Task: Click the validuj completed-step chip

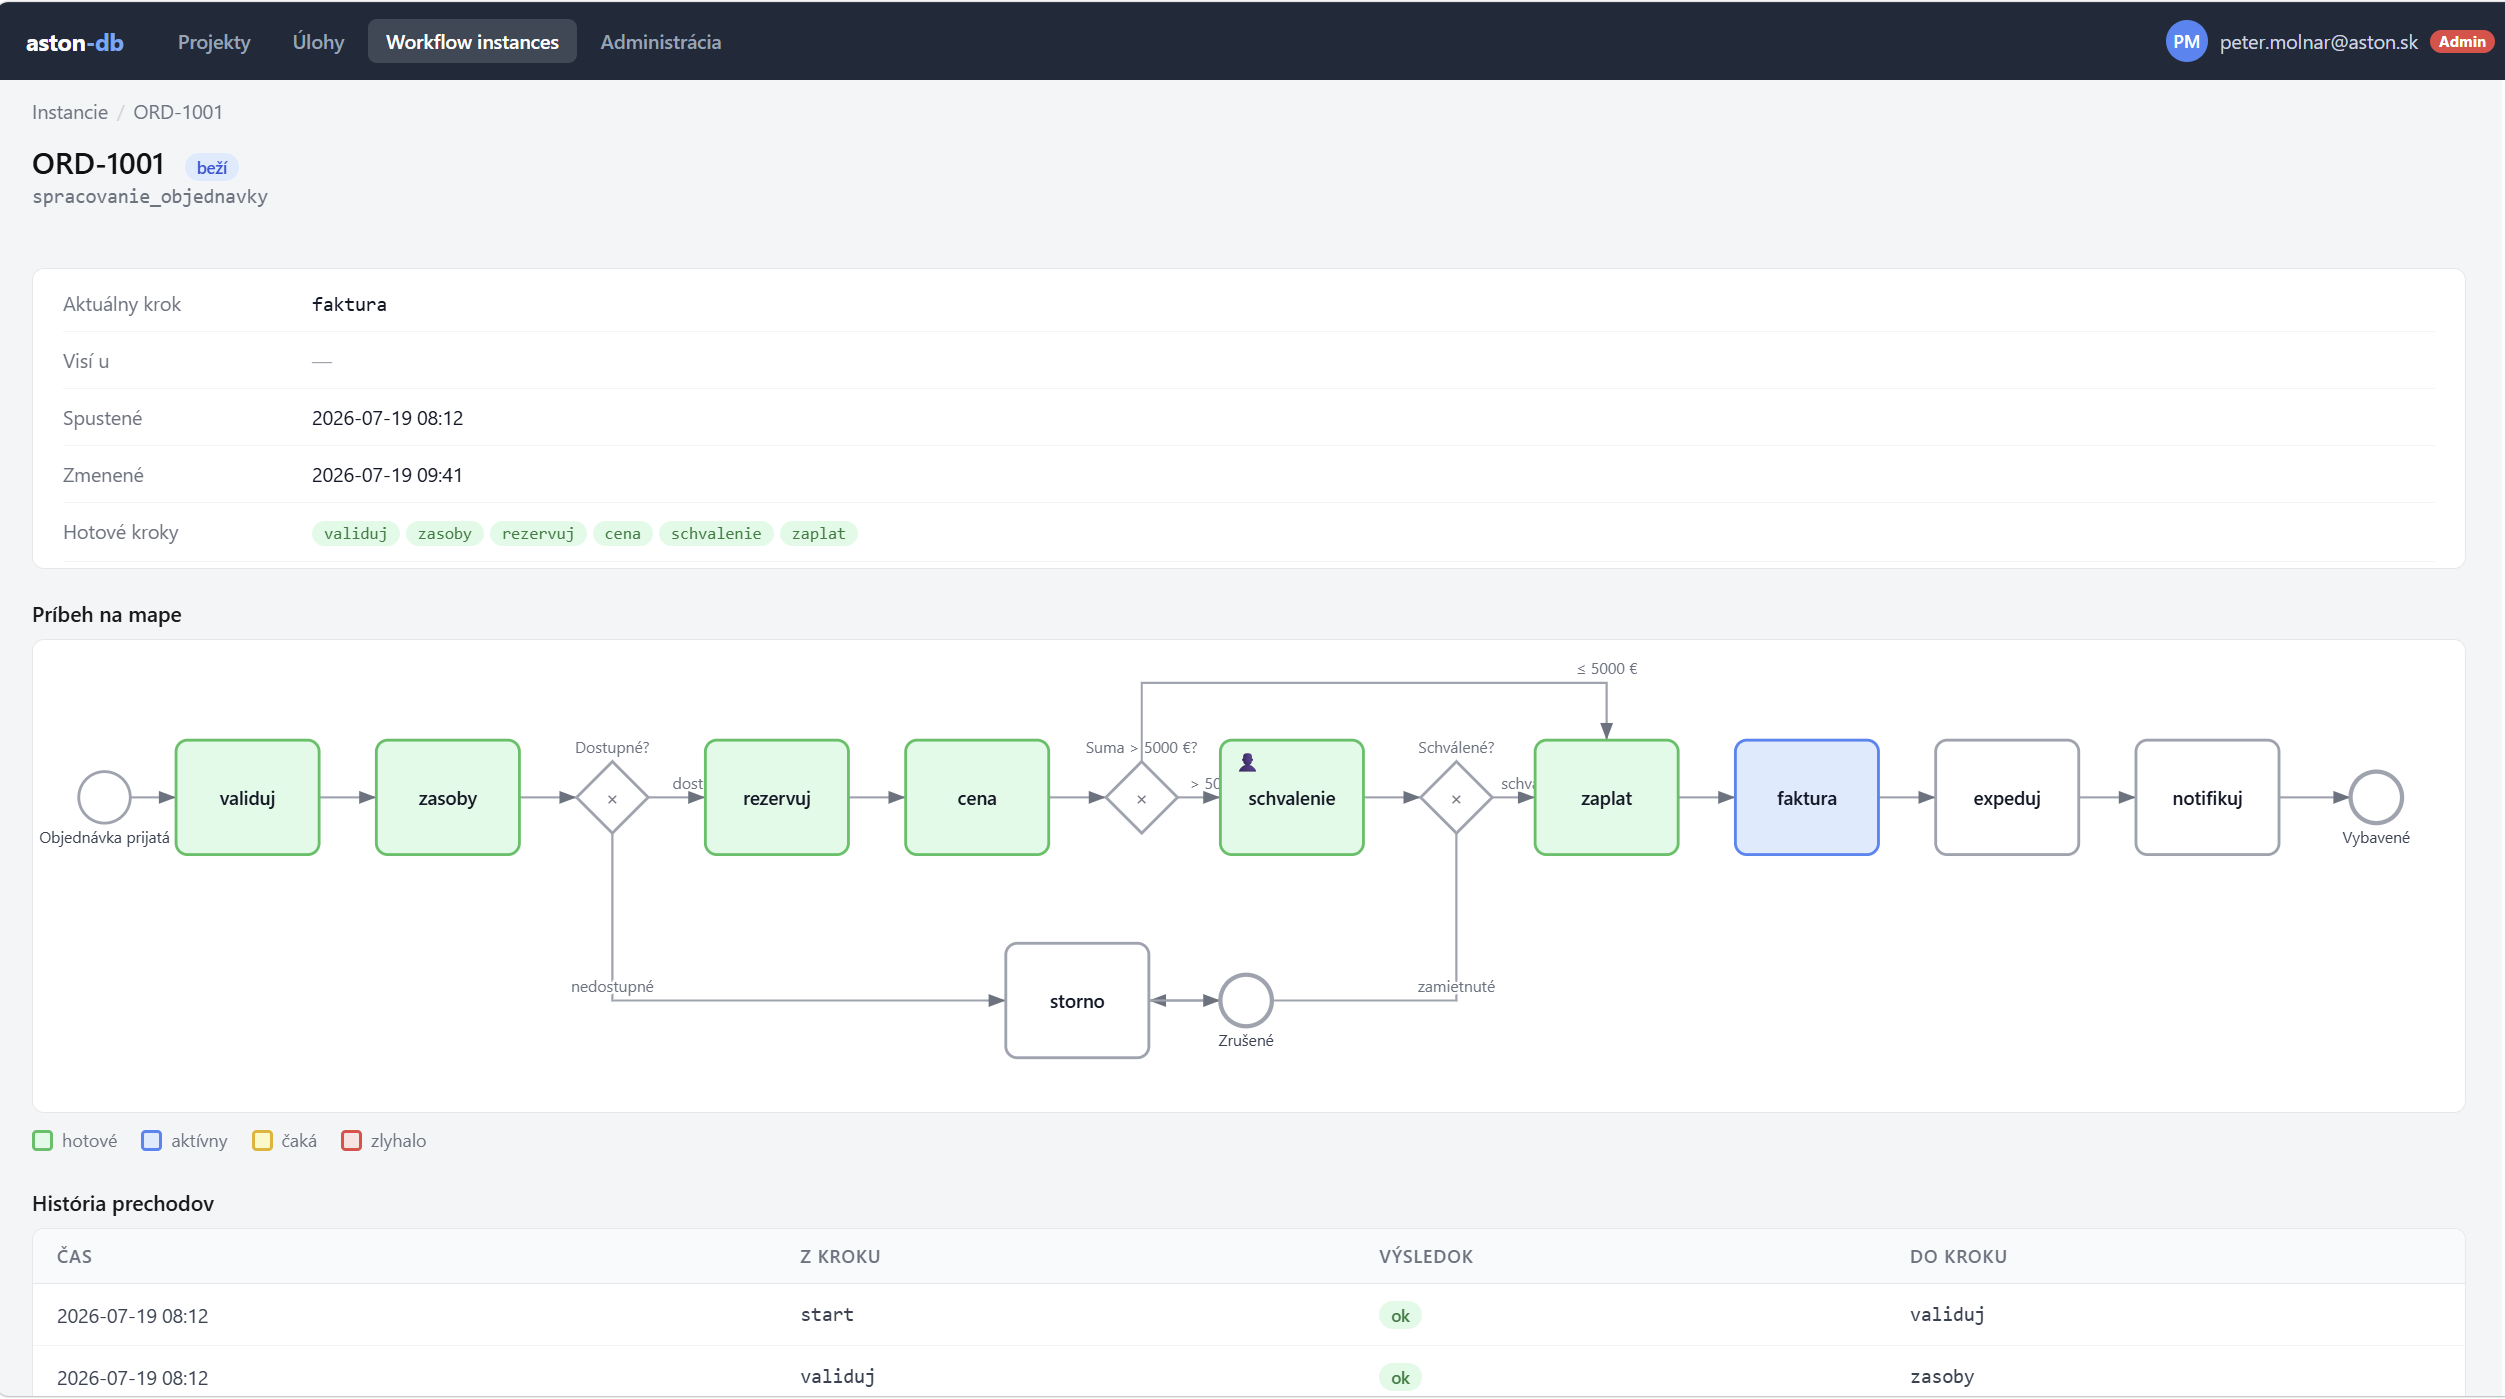Action: pyautogui.click(x=355, y=534)
